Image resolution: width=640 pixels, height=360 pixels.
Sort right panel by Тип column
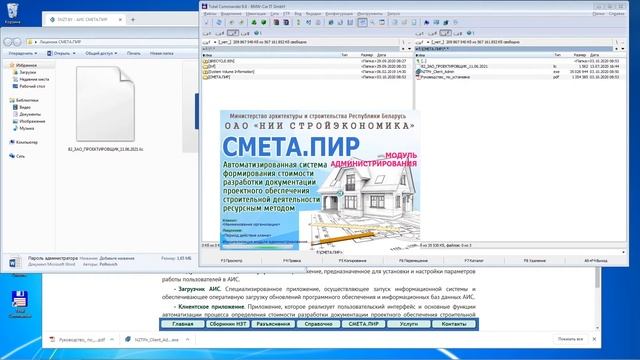(x=558, y=55)
